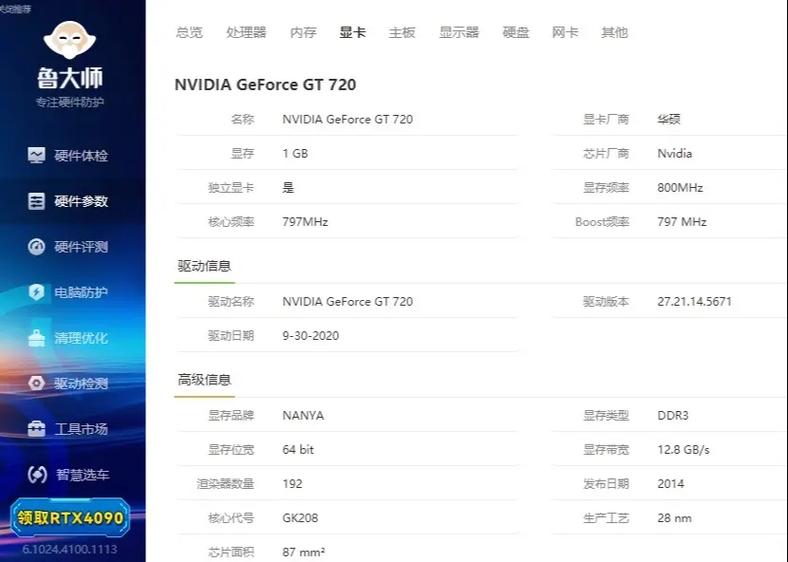Click the 核心频率 value 797MHz
This screenshot has width=788, height=562.
tap(305, 222)
